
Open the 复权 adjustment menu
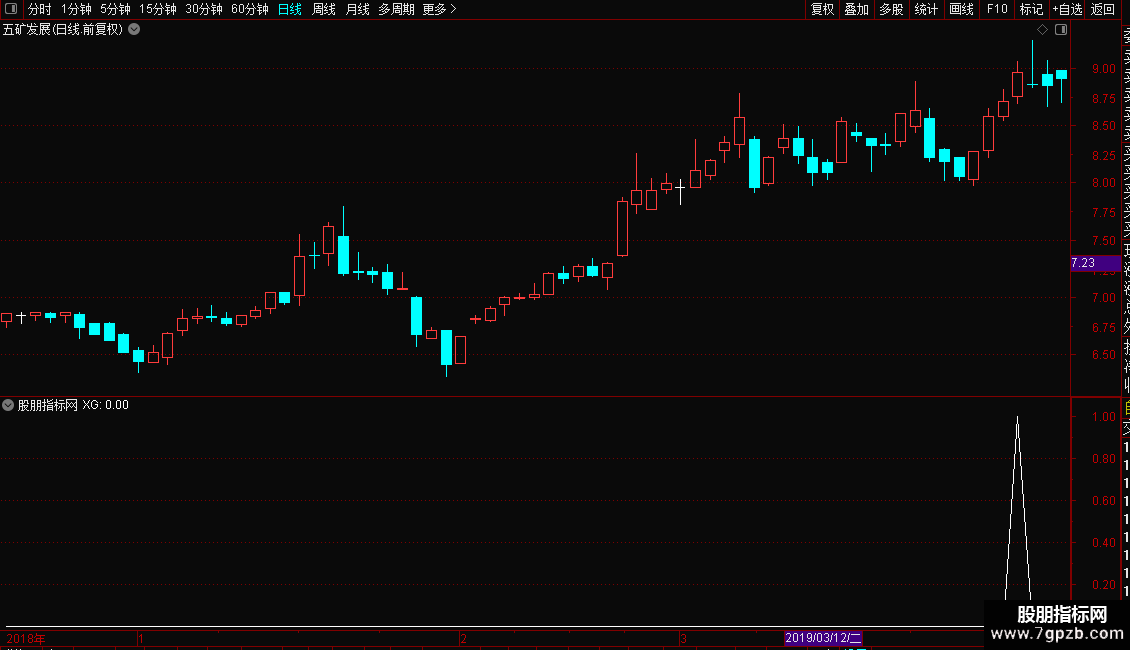click(822, 9)
